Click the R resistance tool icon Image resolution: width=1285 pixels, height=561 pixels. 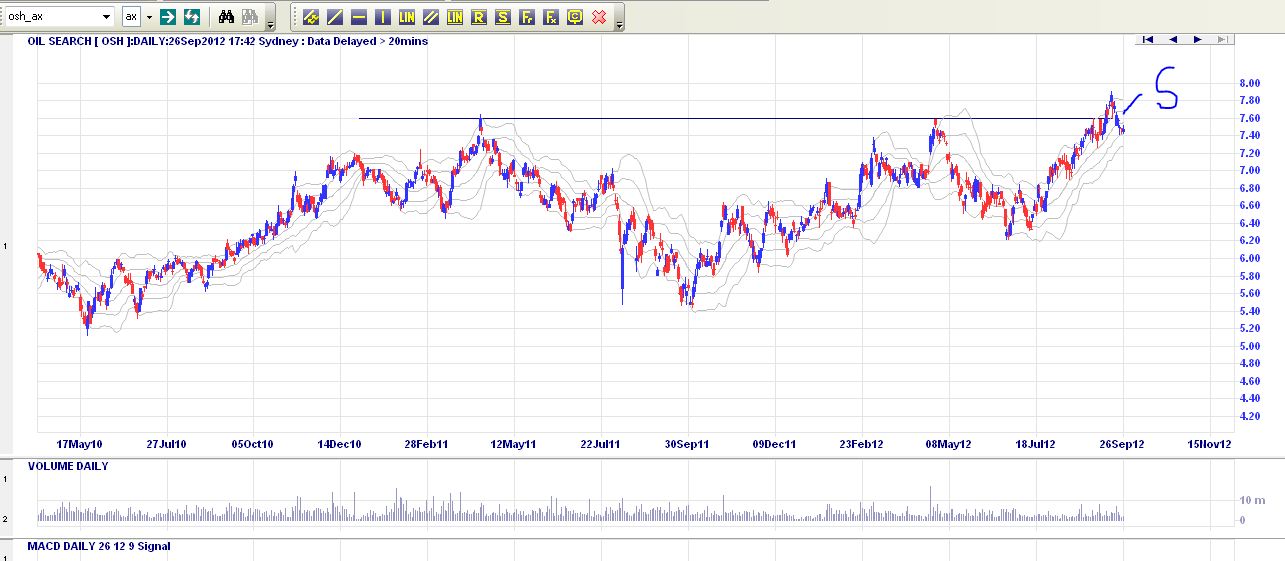click(x=479, y=17)
